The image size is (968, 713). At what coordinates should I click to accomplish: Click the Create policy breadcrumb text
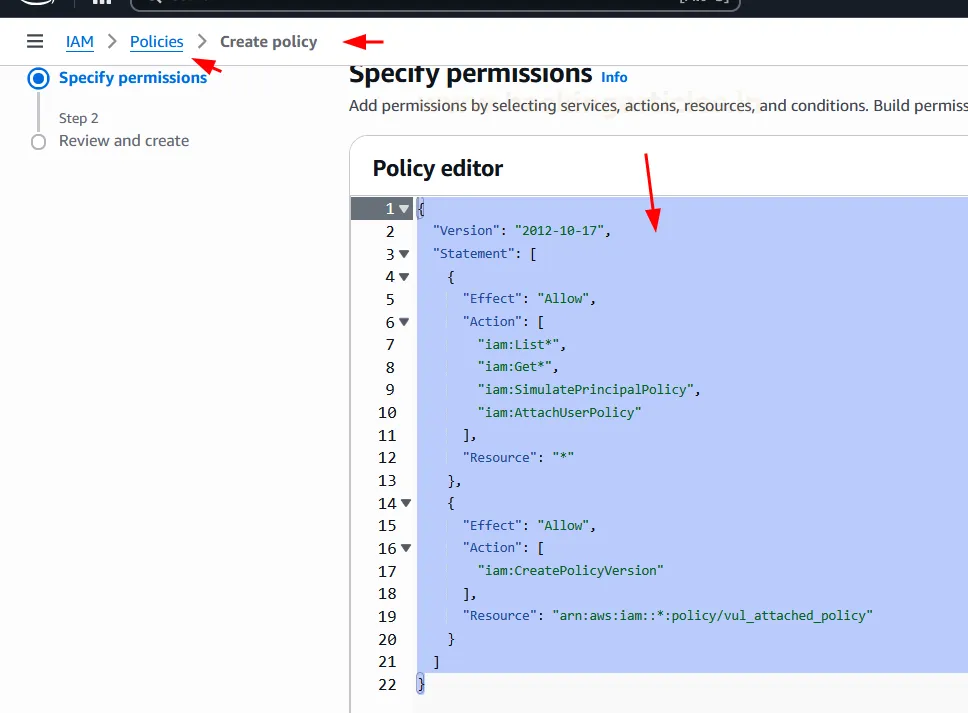(x=268, y=42)
